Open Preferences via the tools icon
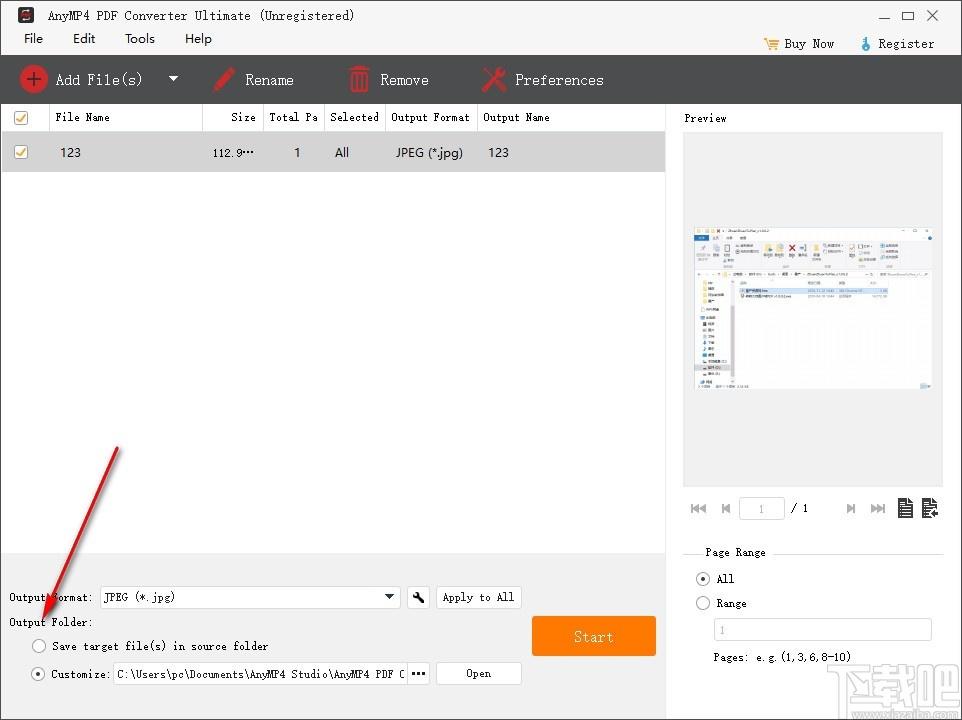962x720 pixels. click(494, 80)
